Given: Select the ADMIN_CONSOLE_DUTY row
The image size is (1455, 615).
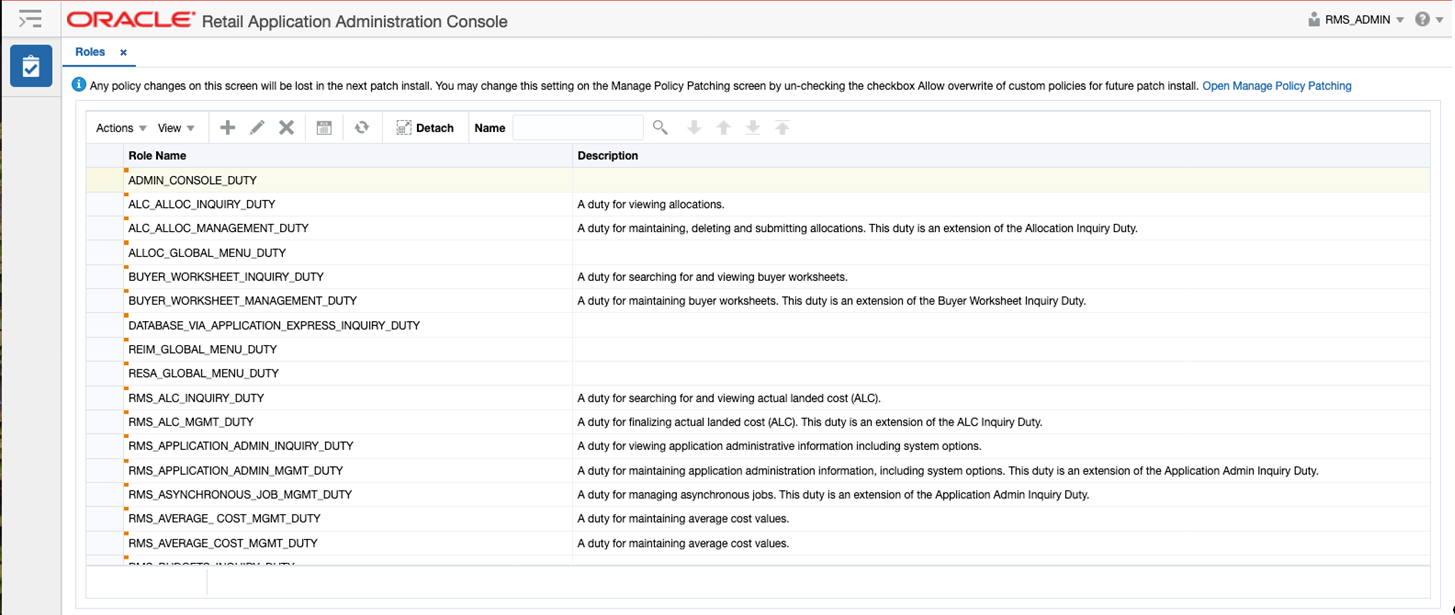Looking at the screenshot, I should (x=300, y=180).
